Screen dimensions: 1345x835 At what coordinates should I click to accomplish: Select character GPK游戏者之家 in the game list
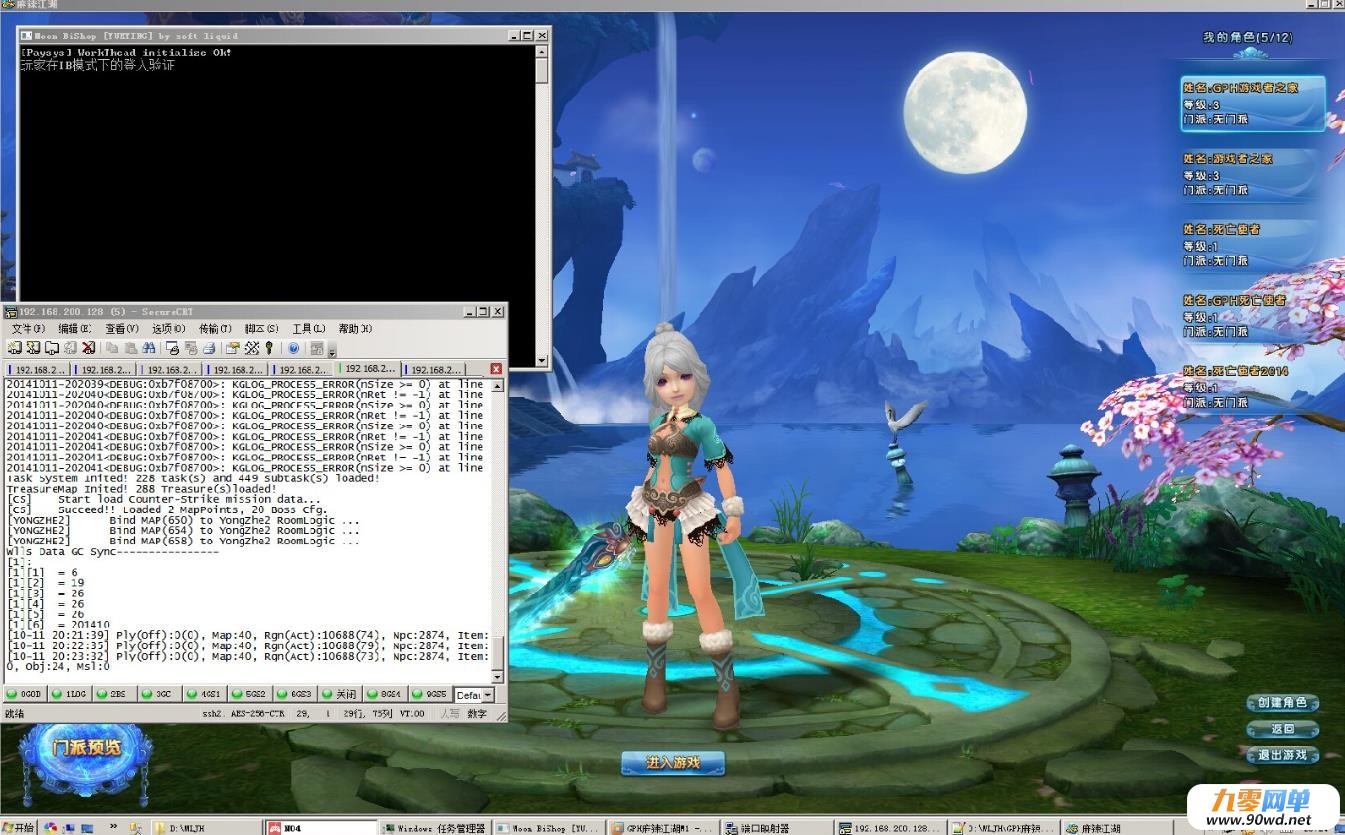point(1253,103)
